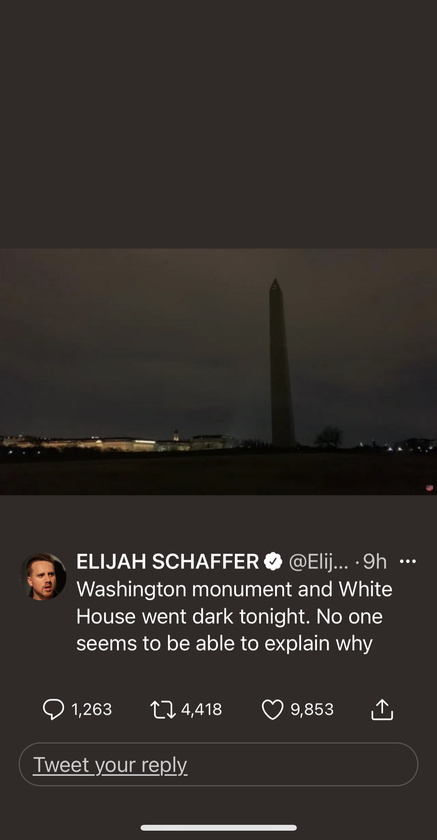This screenshot has width=437, height=840.
Task: Retweet using the arrows icon
Action: coord(163,710)
